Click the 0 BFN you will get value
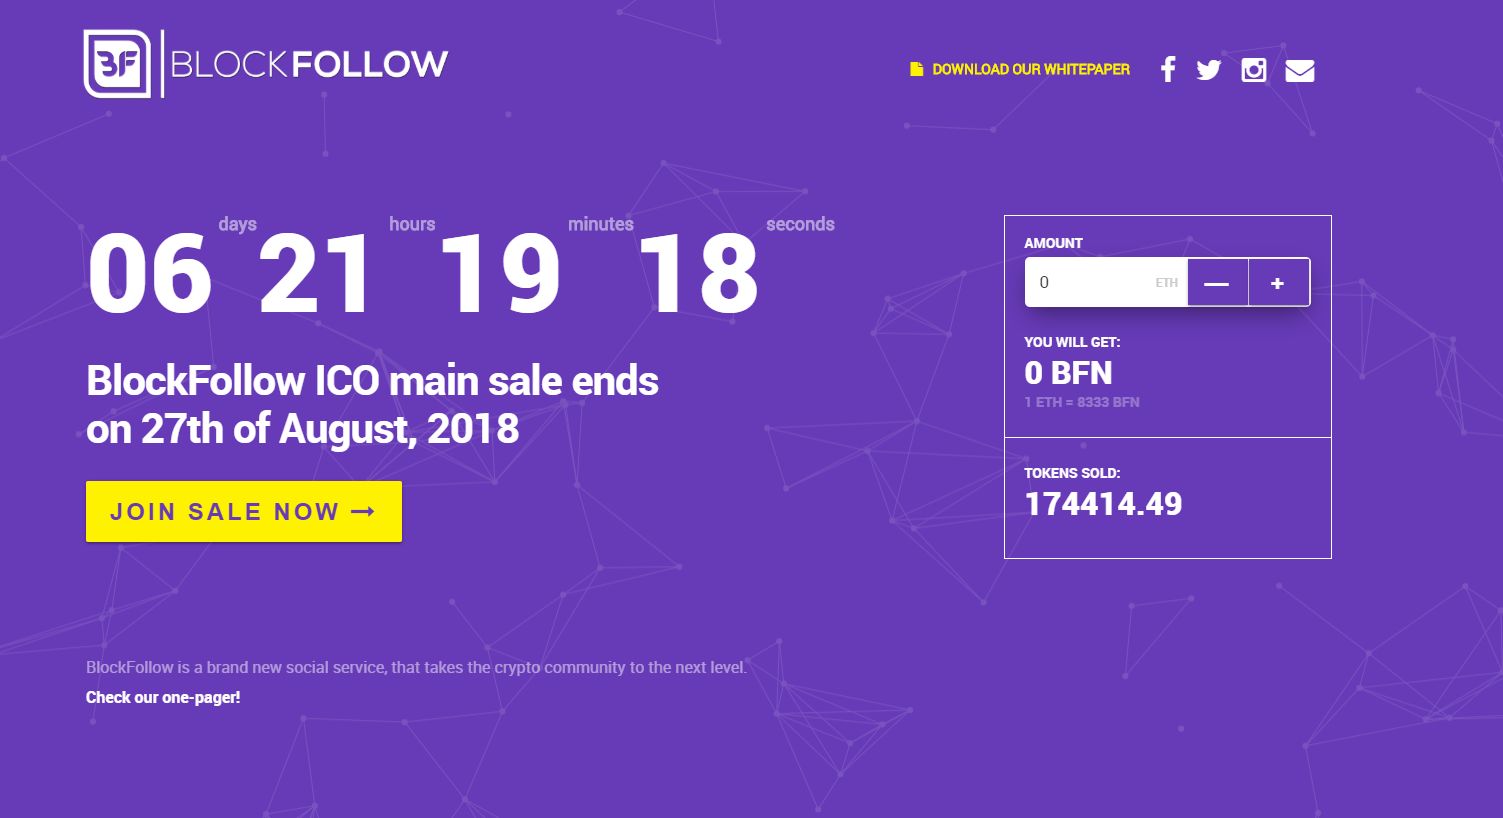 1068,373
